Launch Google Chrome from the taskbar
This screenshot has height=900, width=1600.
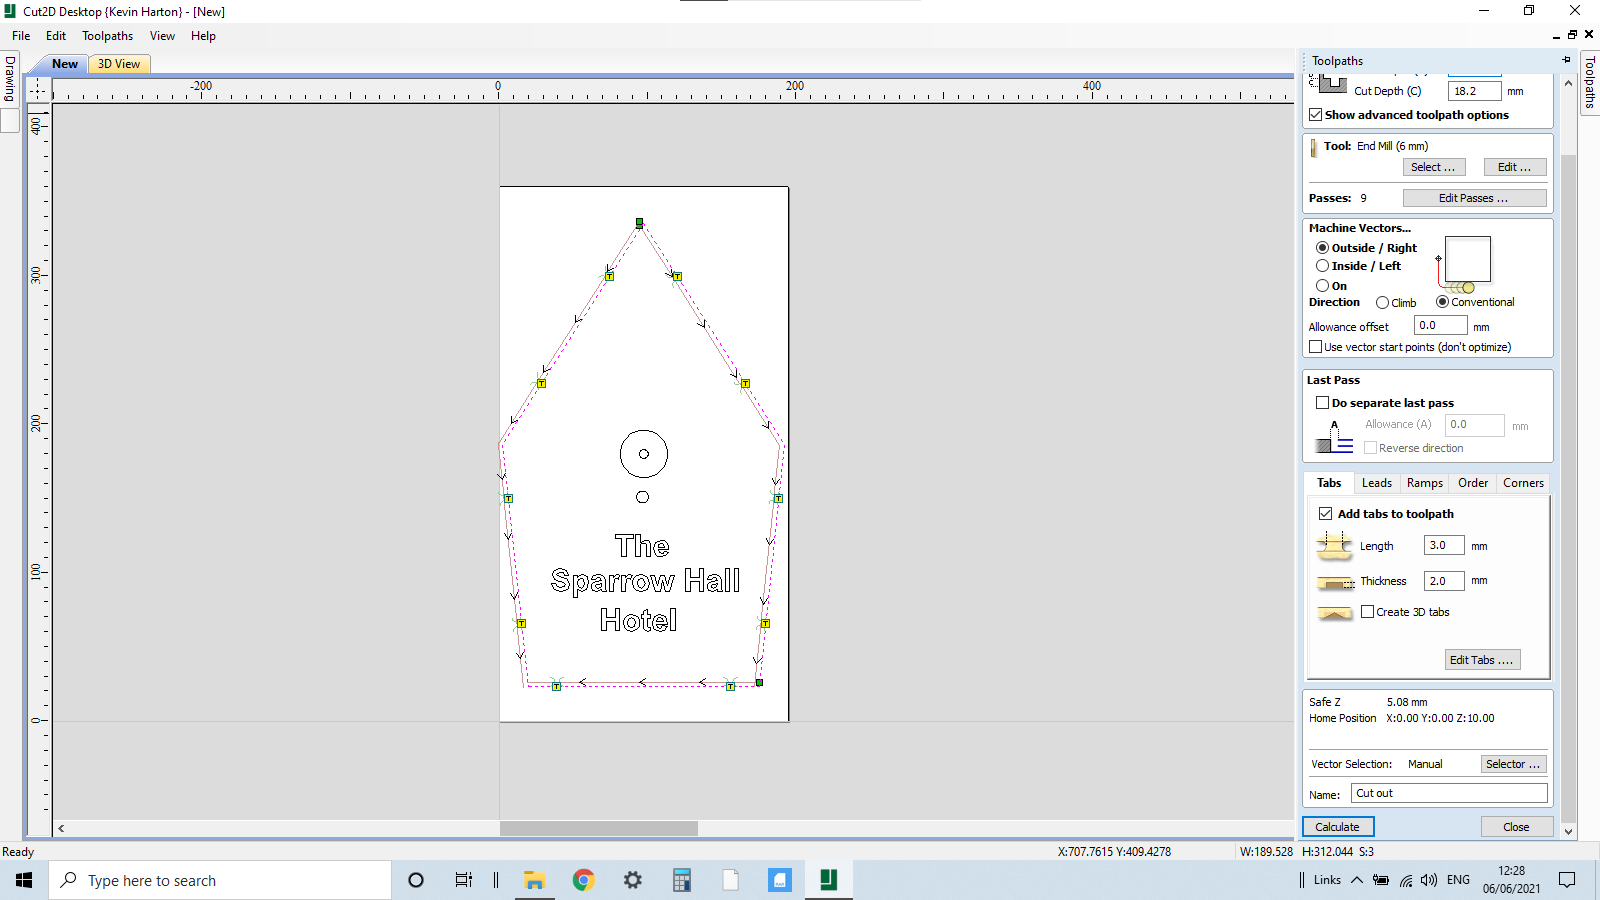pos(583,880)
